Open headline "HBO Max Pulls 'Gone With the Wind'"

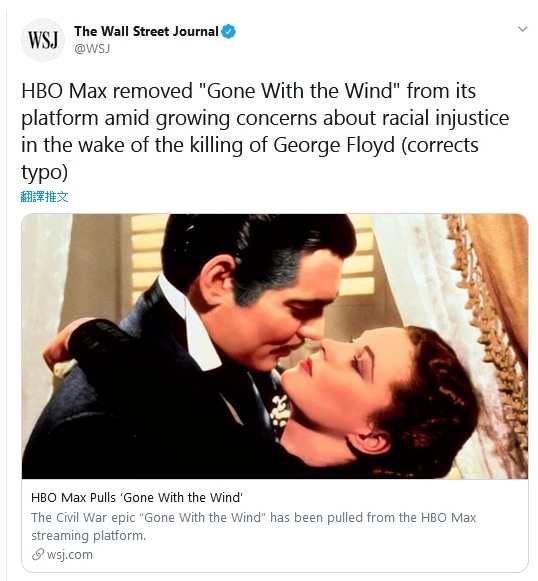[x=137, y=497]
